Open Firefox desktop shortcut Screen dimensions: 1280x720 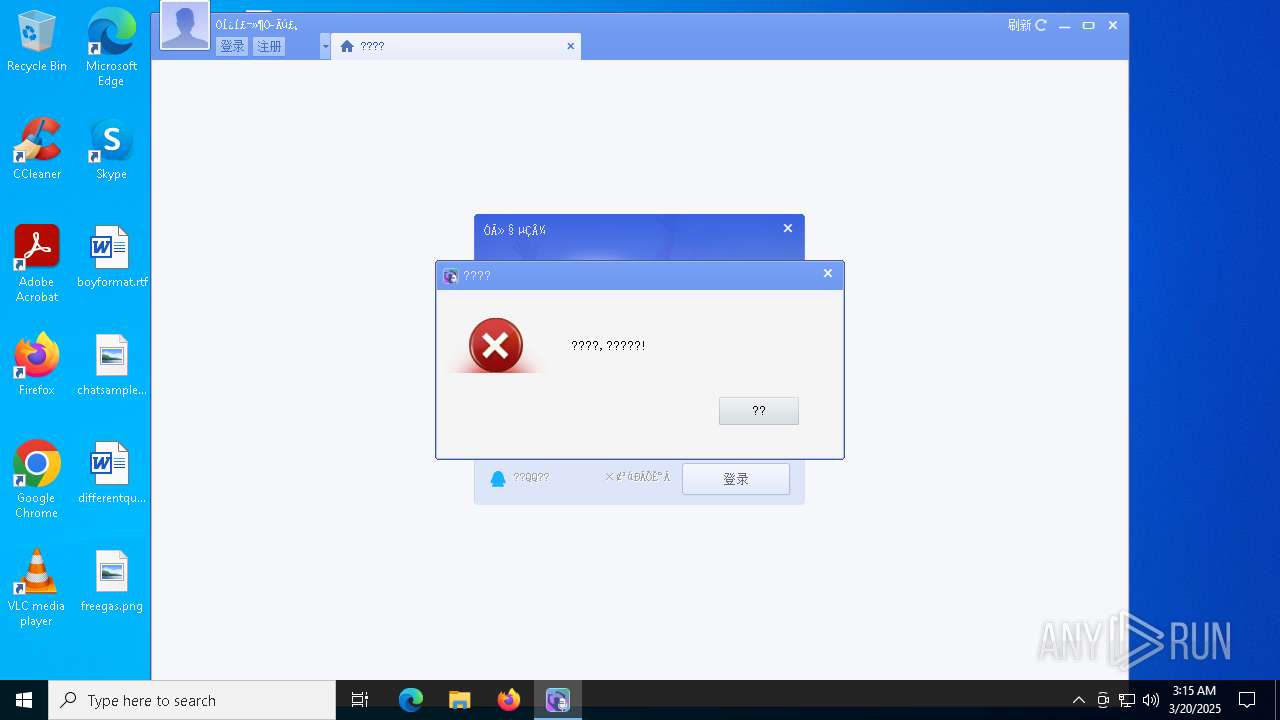(x=37, y=365)
